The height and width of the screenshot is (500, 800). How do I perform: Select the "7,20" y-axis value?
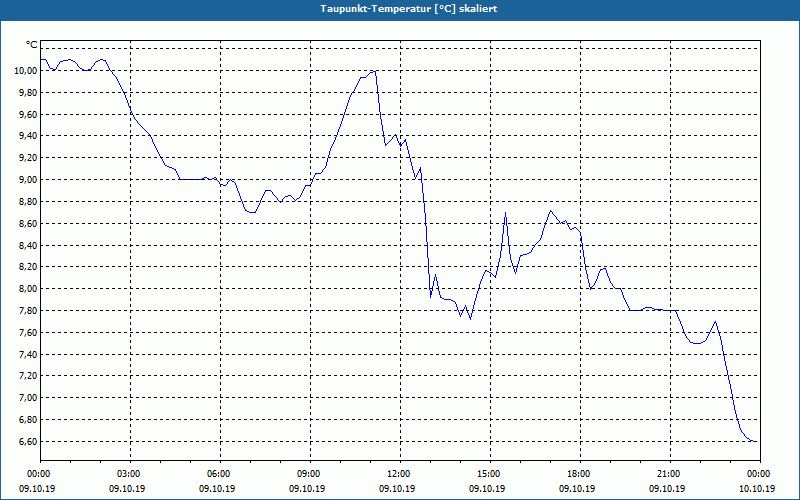(28, 376)
